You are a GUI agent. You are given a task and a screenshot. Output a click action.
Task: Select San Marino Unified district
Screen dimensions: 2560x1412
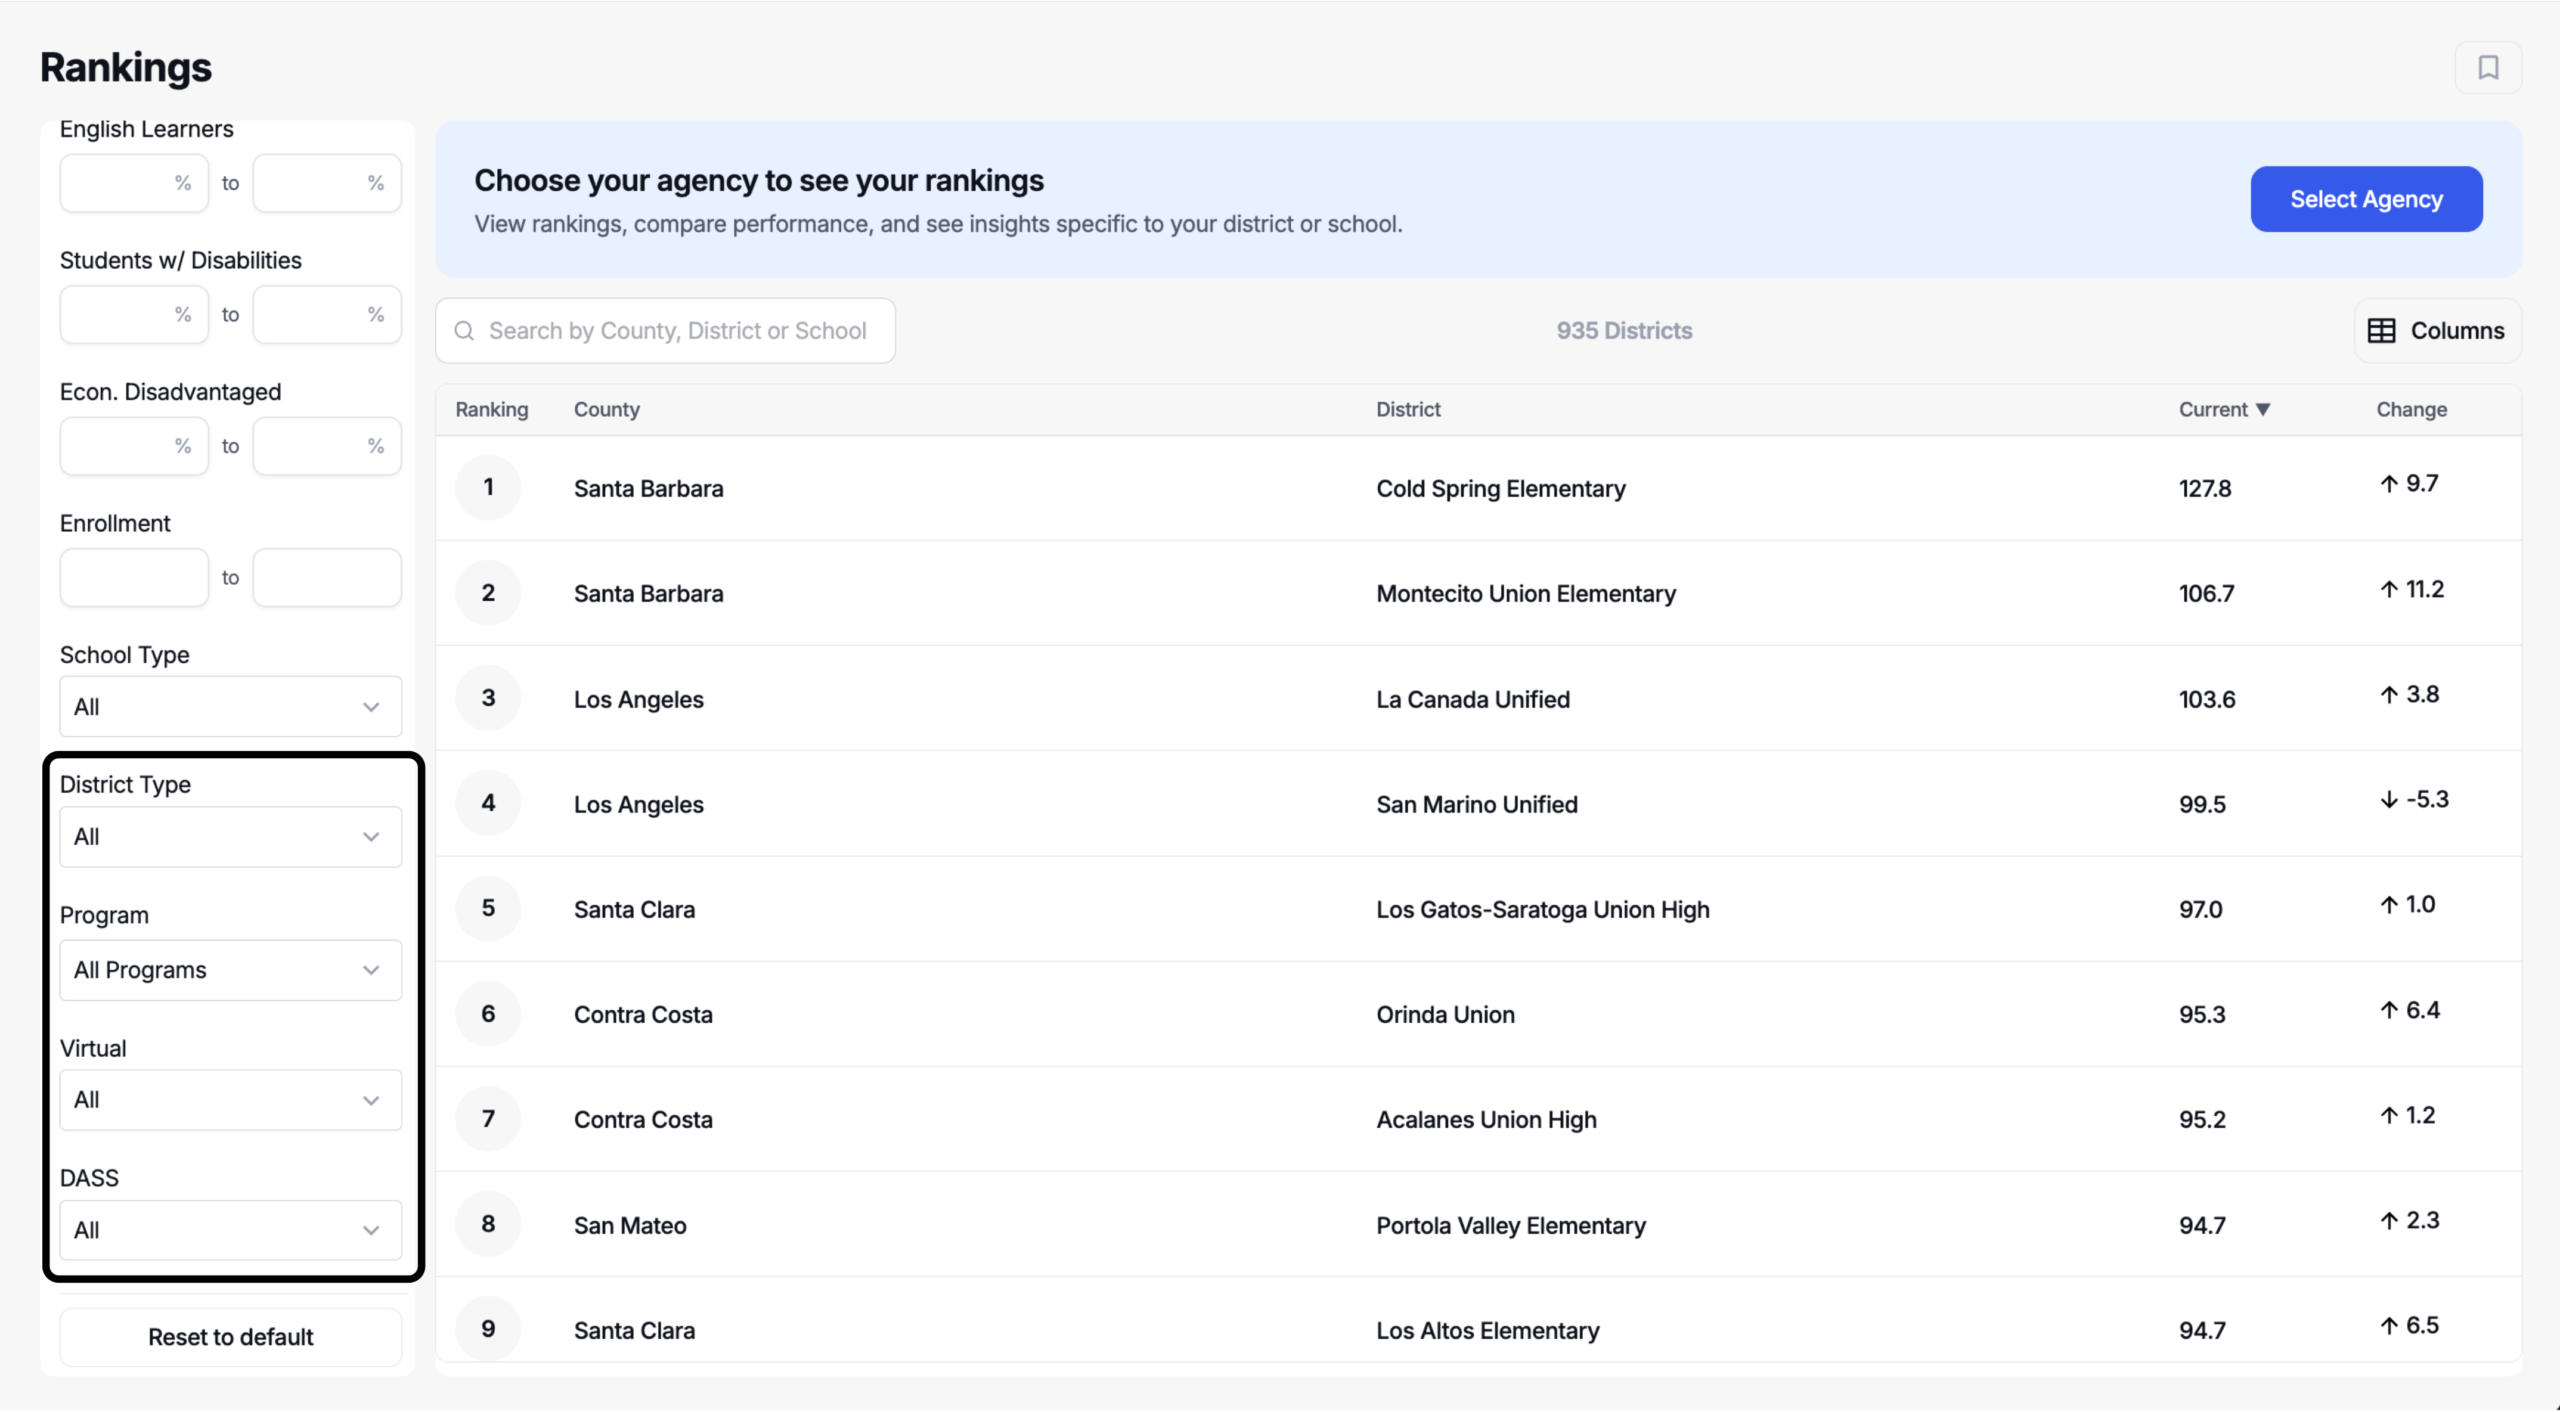click(x=1477, y=805)
